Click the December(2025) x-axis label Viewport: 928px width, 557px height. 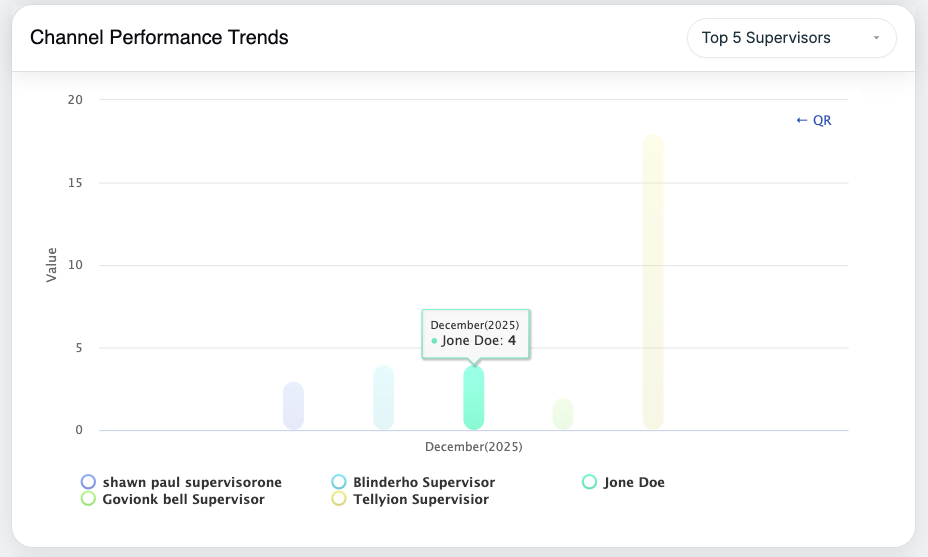tap(473, 446)
